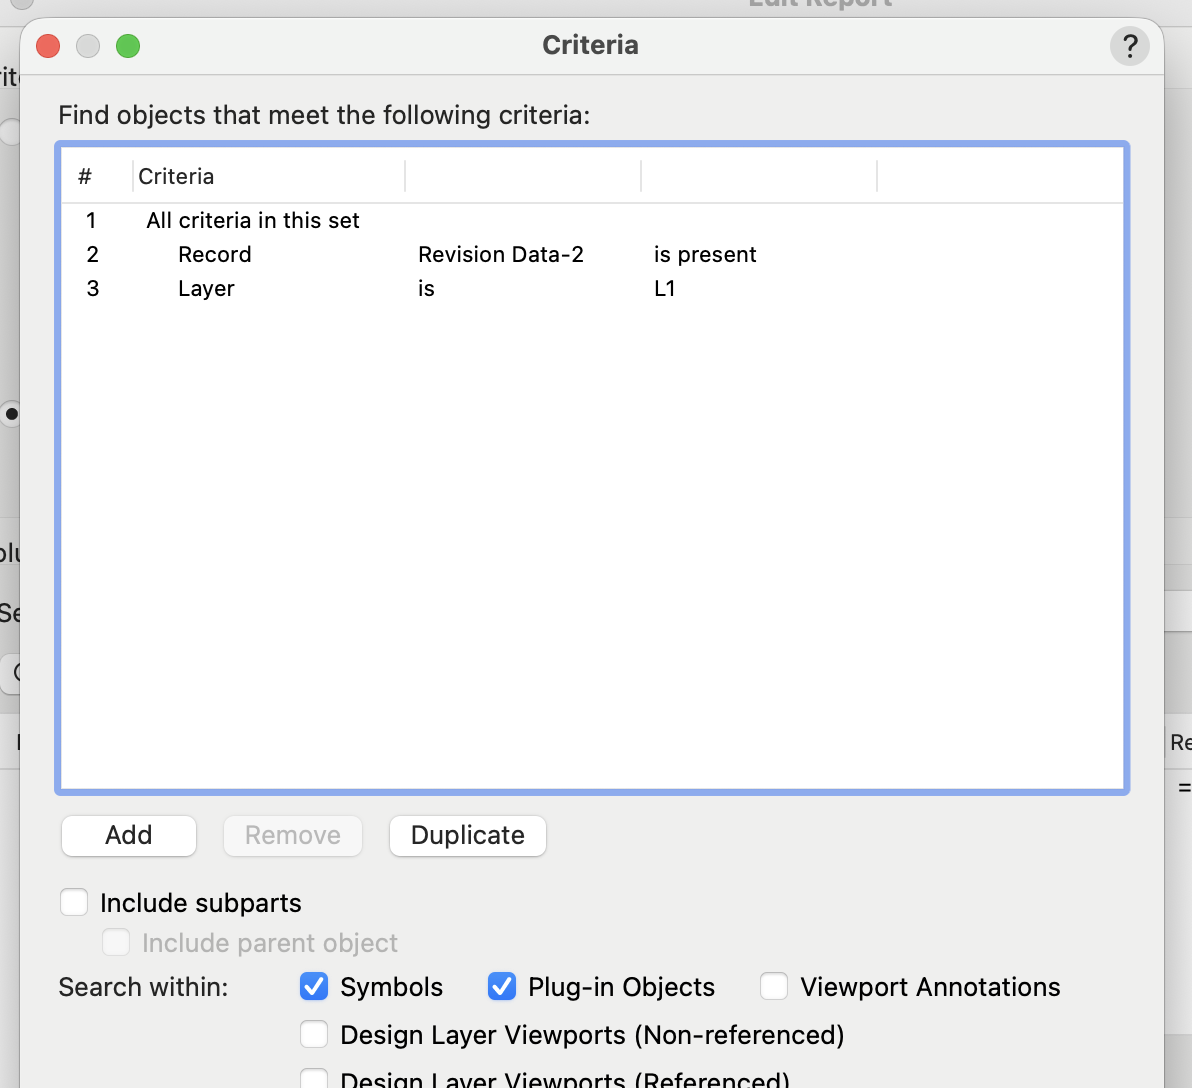Select the Layer criteria row
Viewport: 1192px width, 1088px height.
point(206,289)
